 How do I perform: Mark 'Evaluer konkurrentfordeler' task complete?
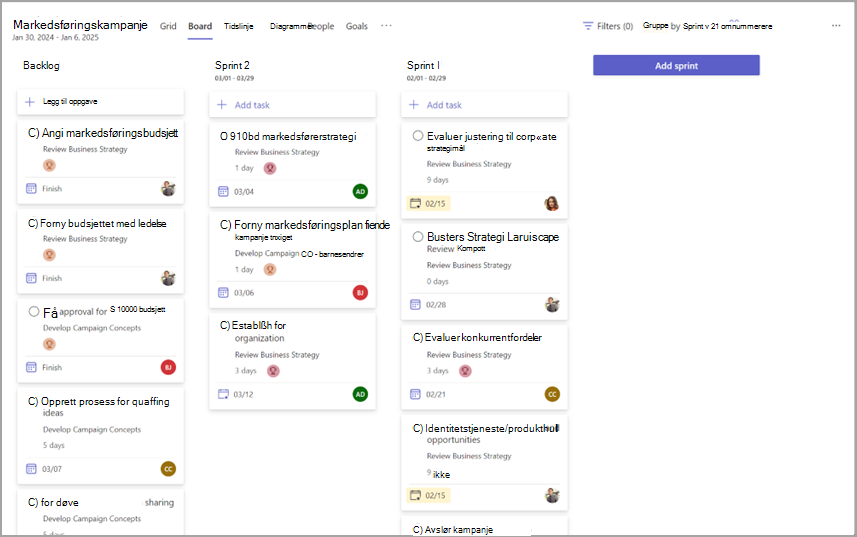click(x=418, y=338)
